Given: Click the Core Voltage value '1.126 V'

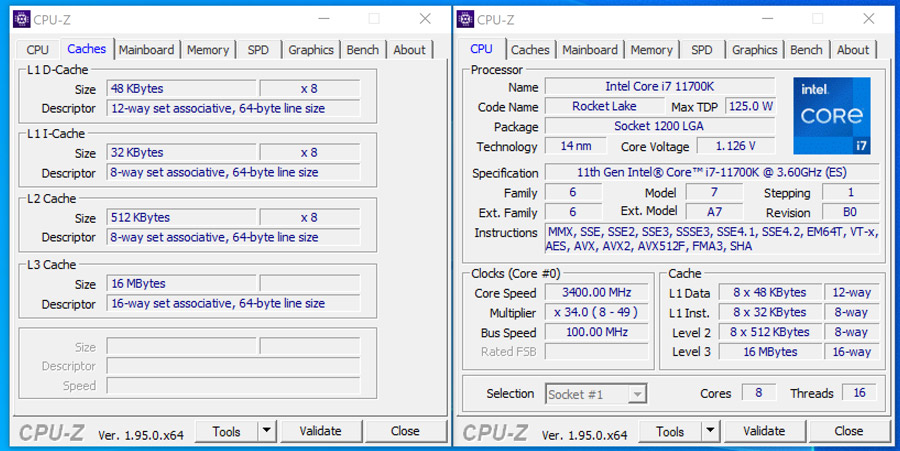Looking at the screenshot, I should 736,146.
